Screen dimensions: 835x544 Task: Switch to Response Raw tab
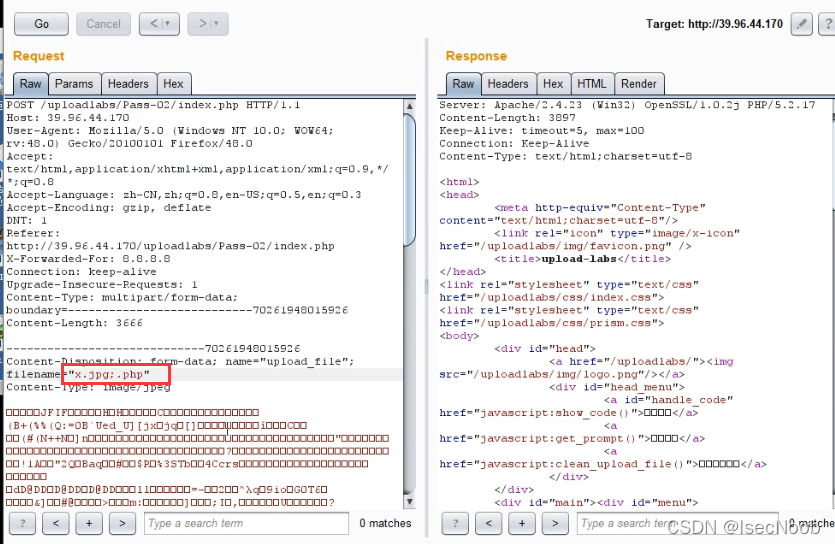pos(463,84)
